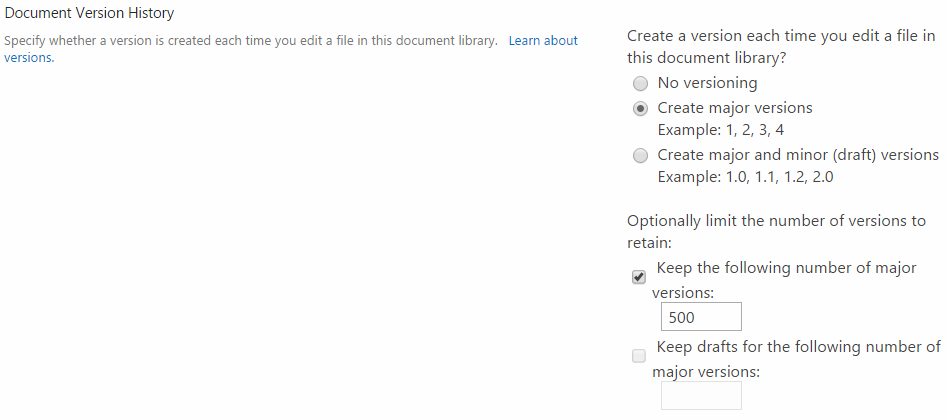Screen dimensions: 946x420
Task: Click the Document Version History heading
Action: pos(89,13)
